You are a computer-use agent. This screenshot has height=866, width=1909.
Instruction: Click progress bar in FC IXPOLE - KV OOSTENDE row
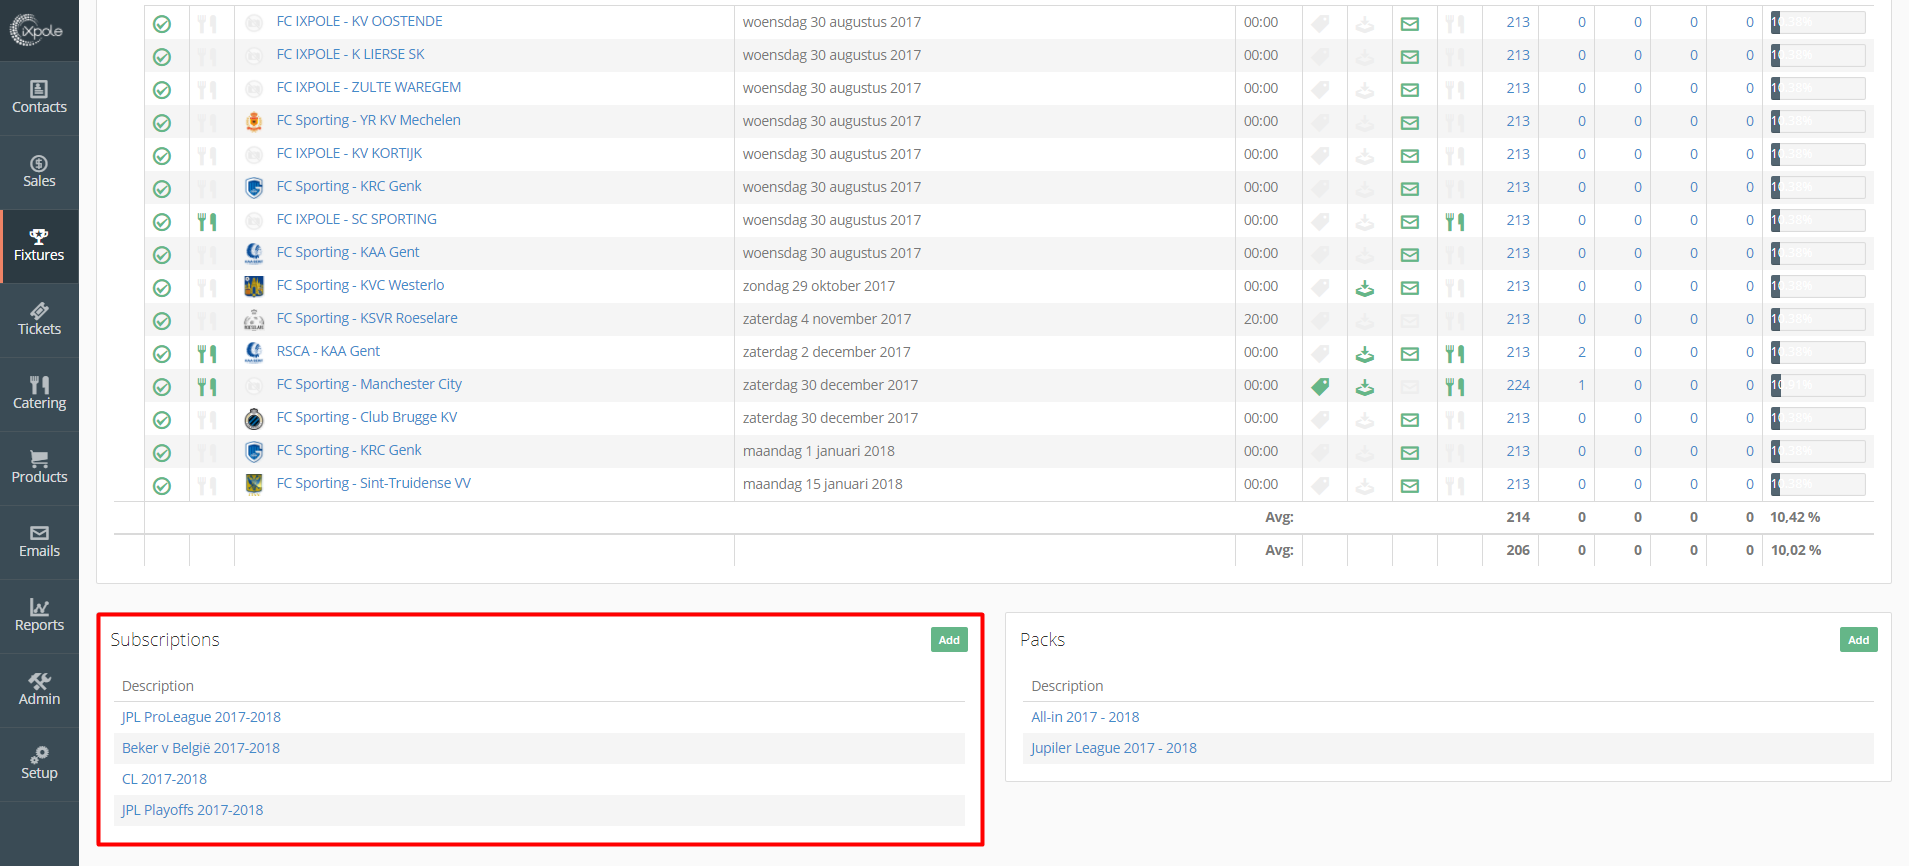tap(1818, 22)
